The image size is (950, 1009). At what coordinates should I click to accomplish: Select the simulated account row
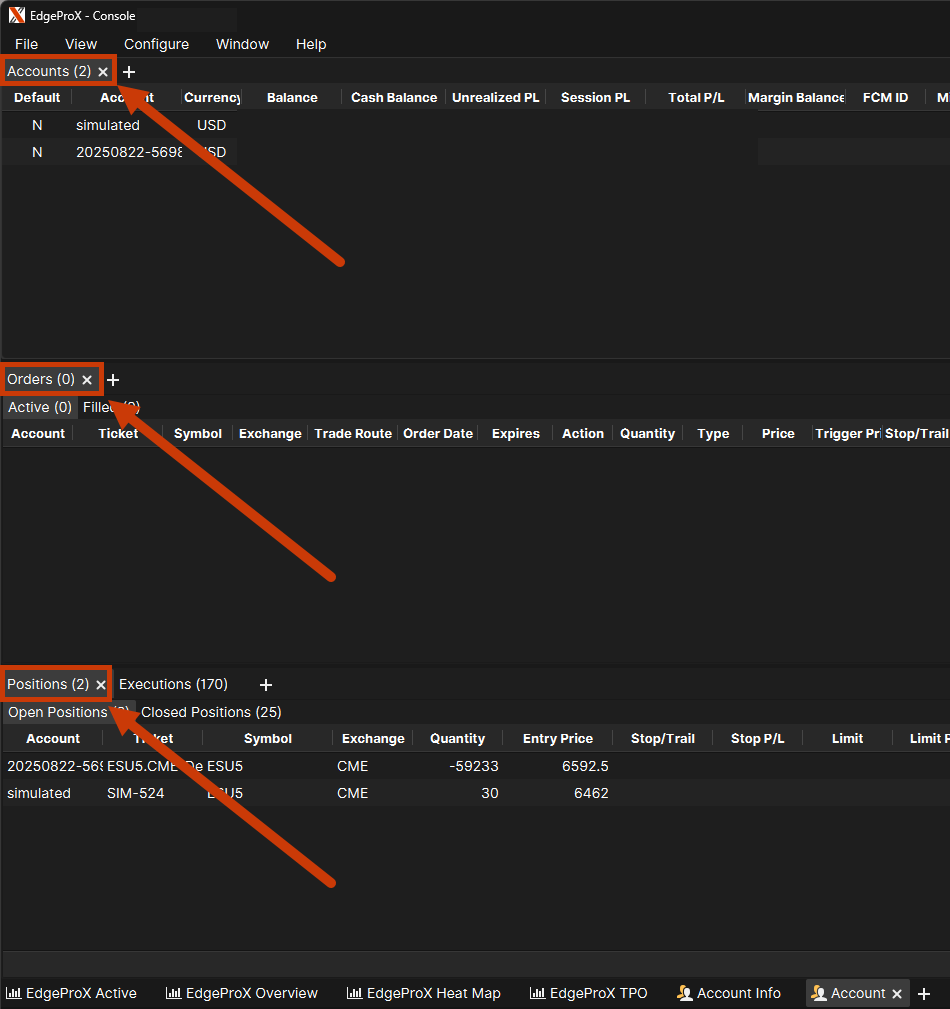[x=108, y=126]
